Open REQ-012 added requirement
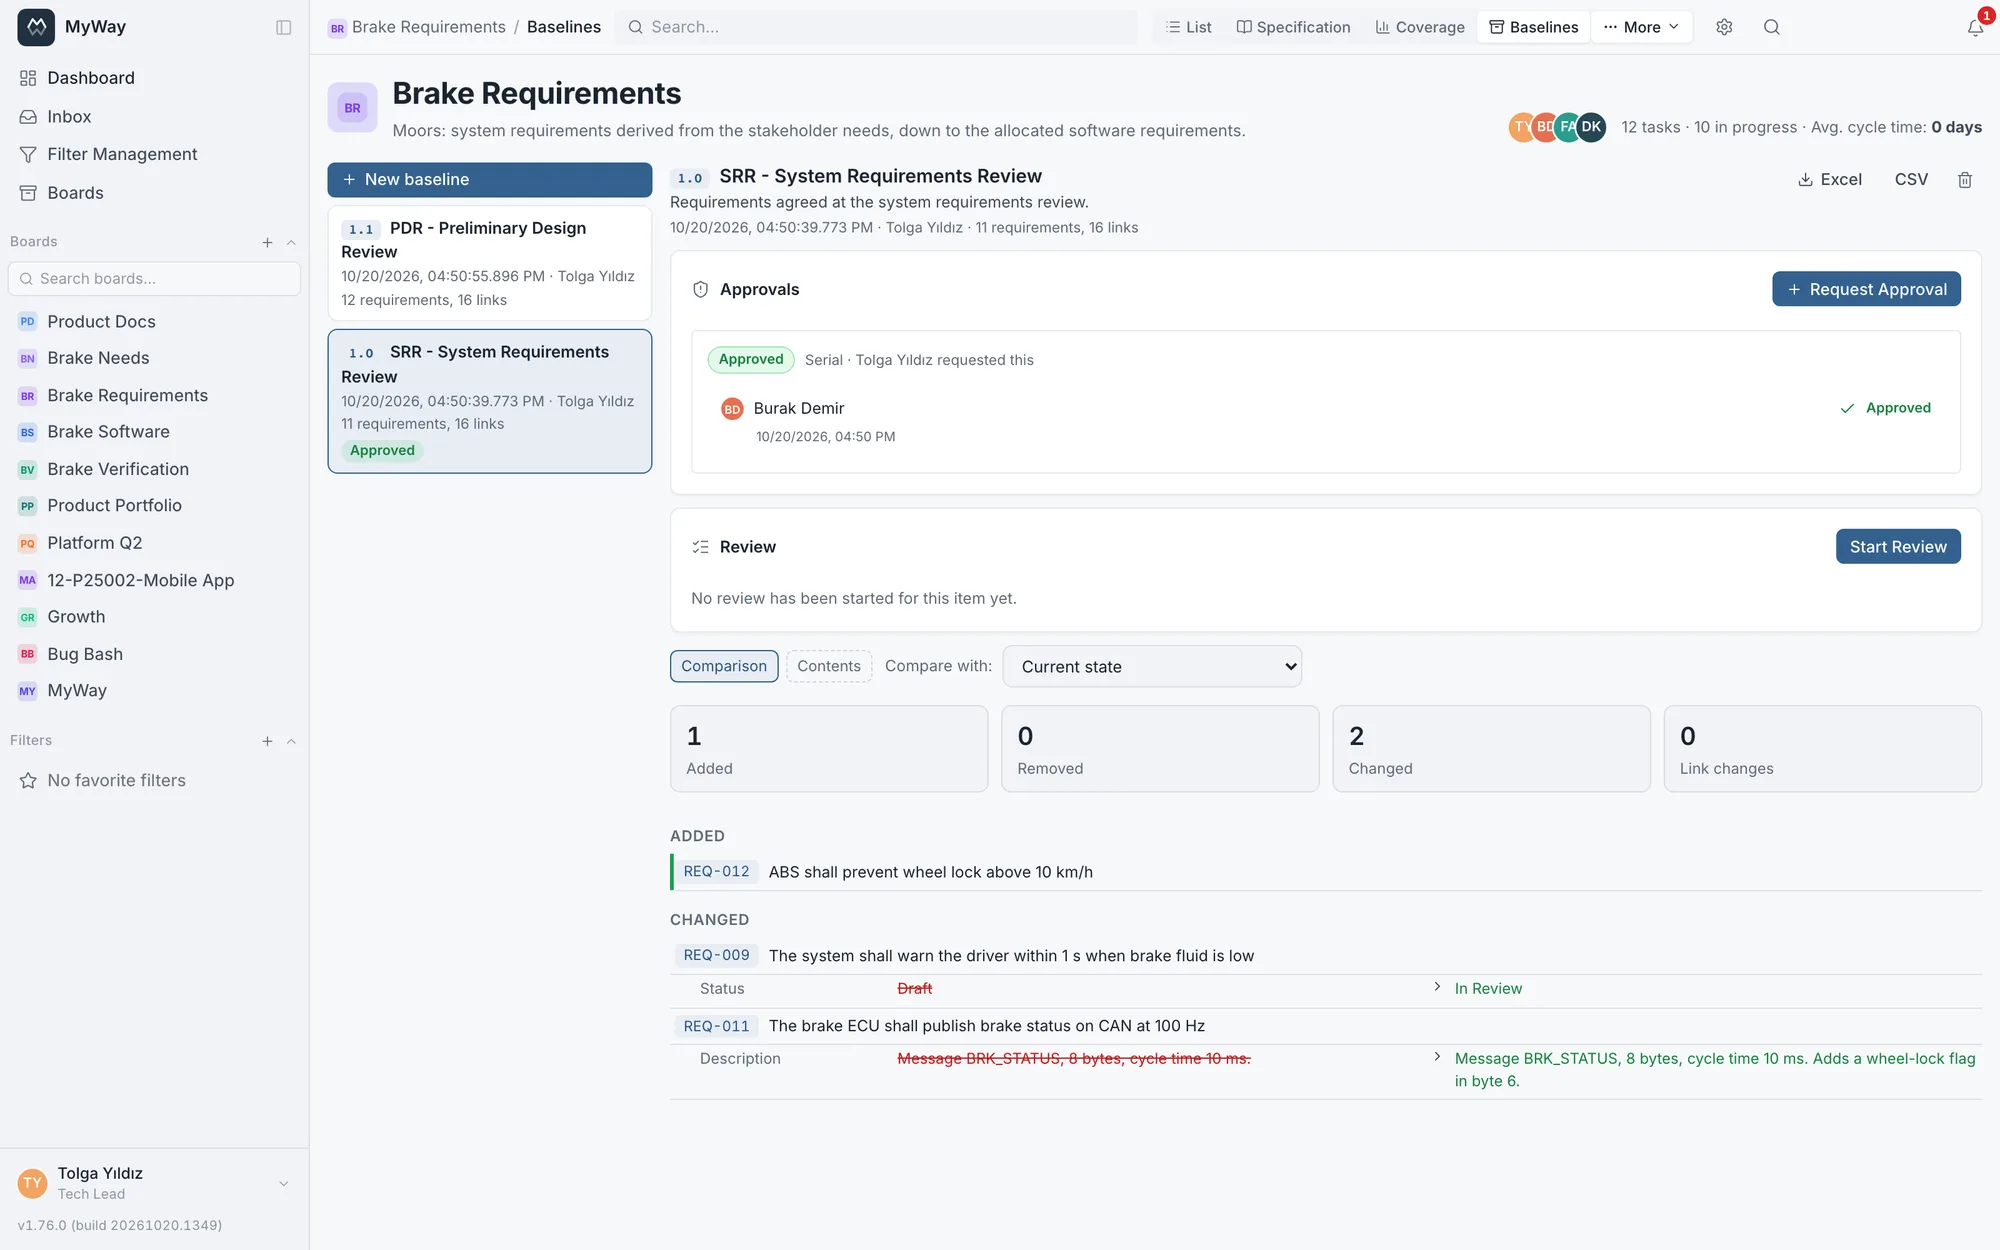The image size is (2000, 1250). click(716, 872)
